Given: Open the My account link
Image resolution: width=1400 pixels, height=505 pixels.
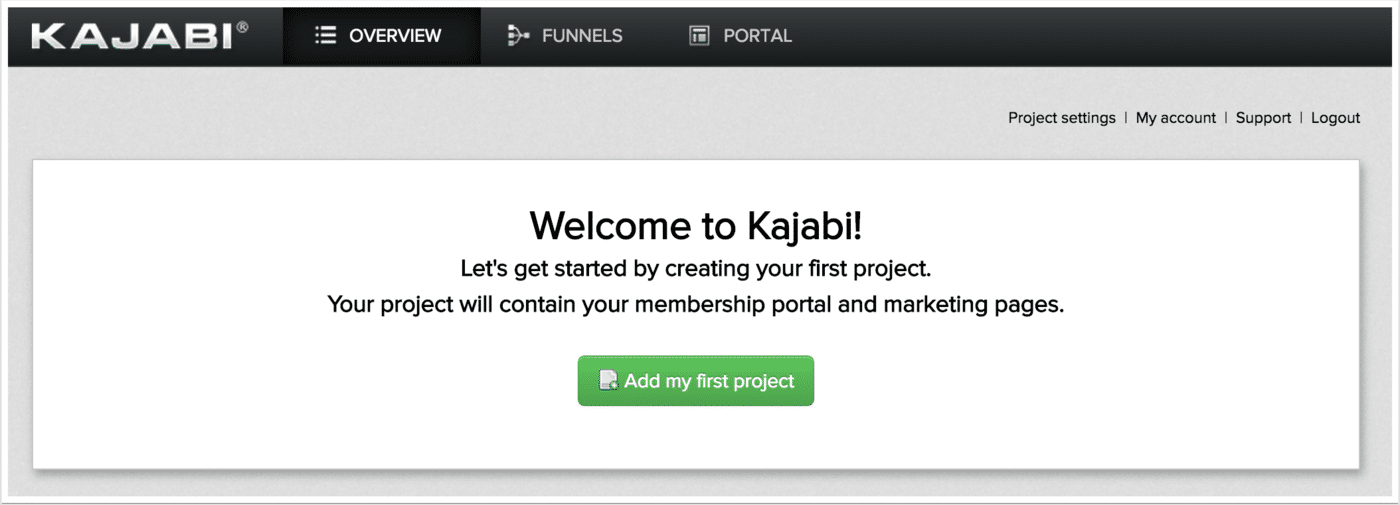Looking at the screenshot, I should pyautogui.click(x=1176, y=118).
